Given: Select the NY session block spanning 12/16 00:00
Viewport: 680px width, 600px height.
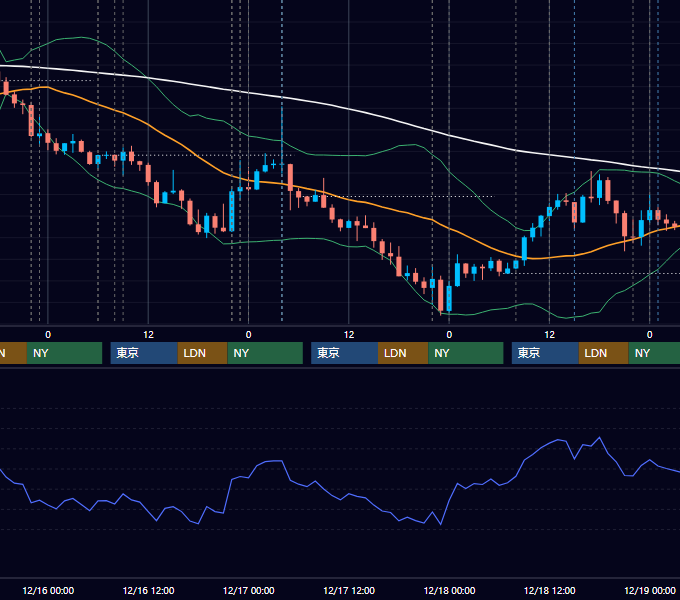Looking at the screenshot, I should tap(64, 353).
